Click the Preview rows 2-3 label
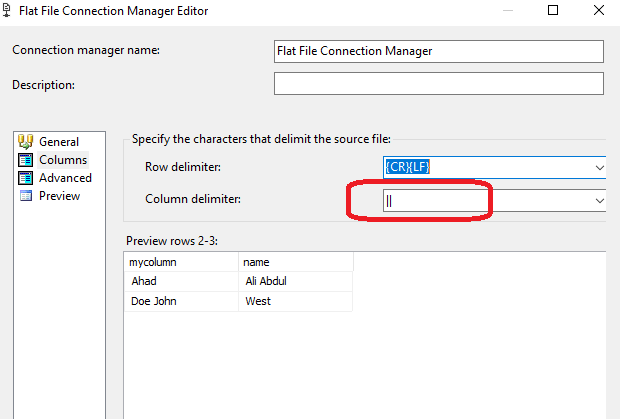This screenshot has width=621, height=419. [x=172, y=241]
